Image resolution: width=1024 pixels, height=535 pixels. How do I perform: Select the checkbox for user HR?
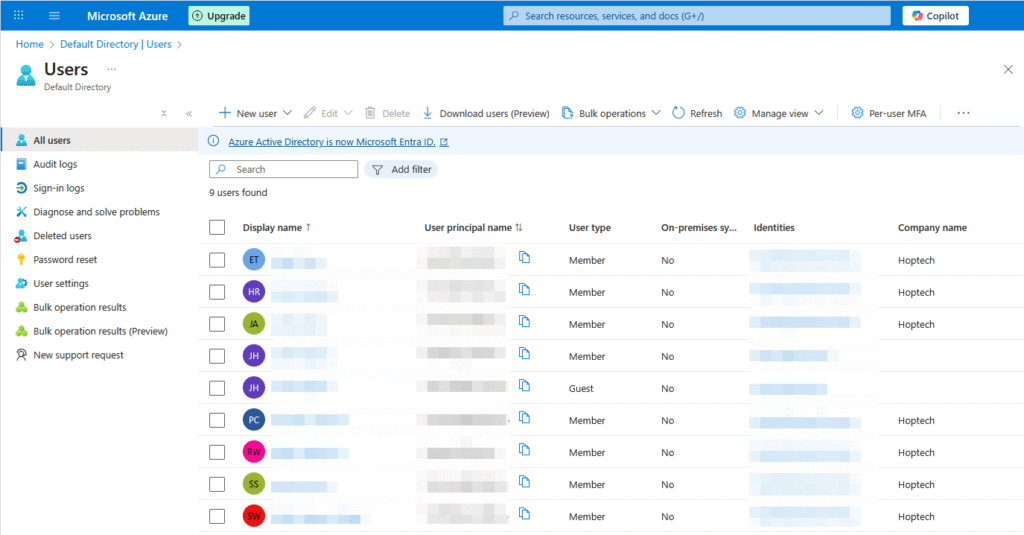217,292
